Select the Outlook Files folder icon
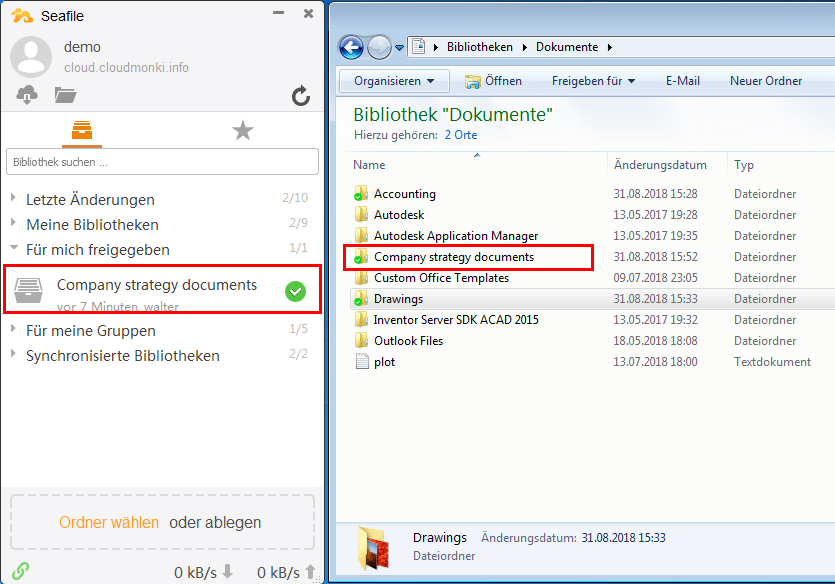 coord(361,341)
